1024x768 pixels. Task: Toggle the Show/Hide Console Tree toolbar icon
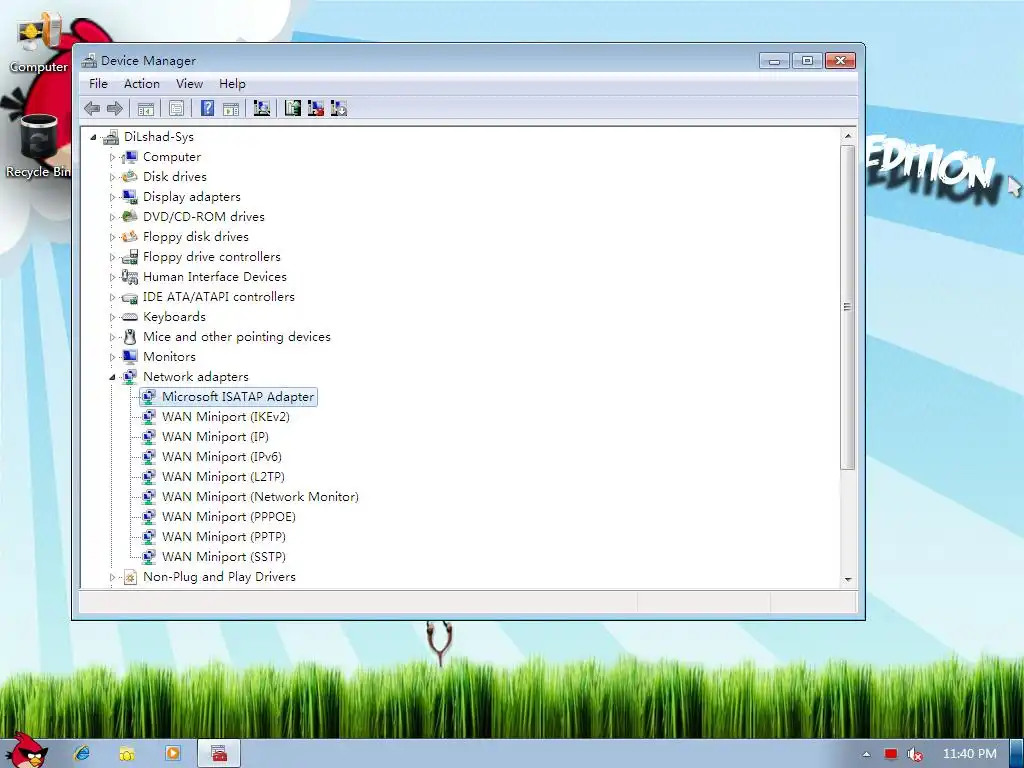click(x=146, y=108)
